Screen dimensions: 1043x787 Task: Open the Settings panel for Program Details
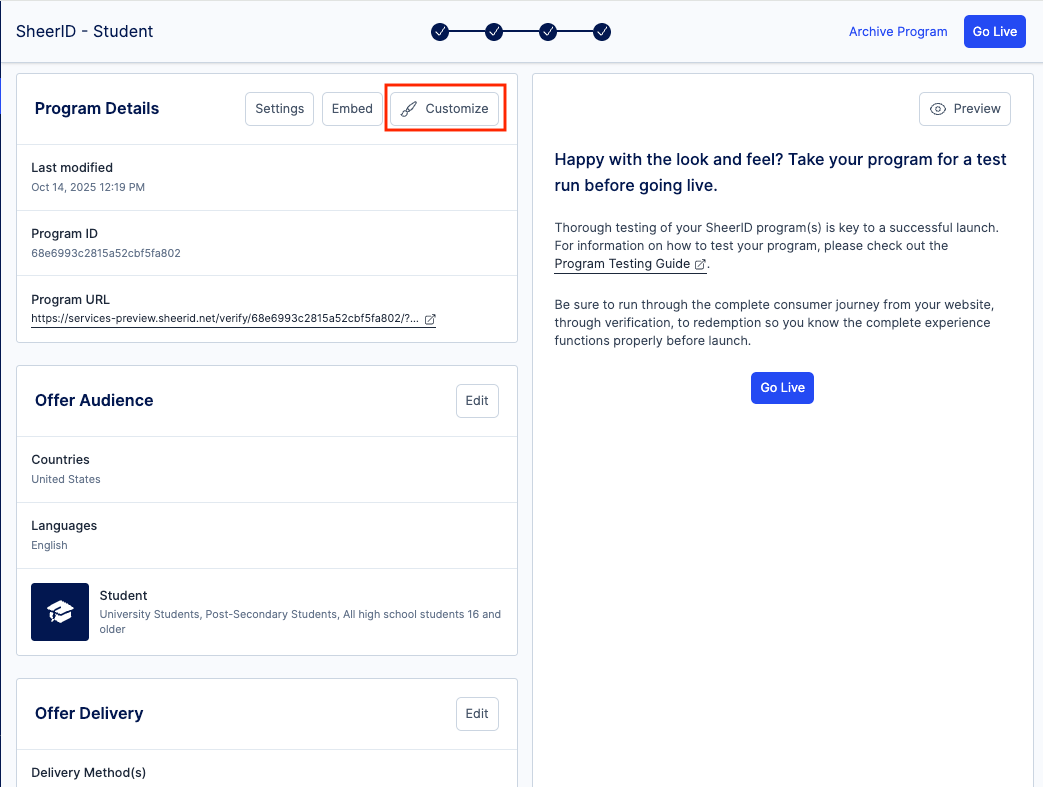[x=278, y=108]
